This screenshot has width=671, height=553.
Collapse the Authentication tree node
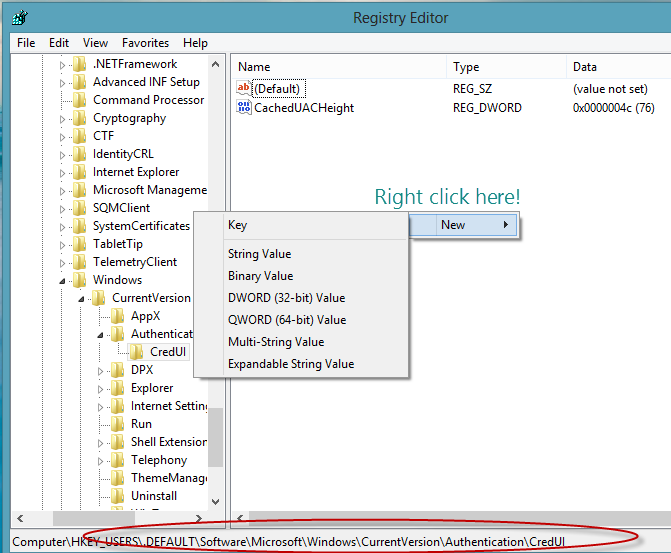[100, 335]
